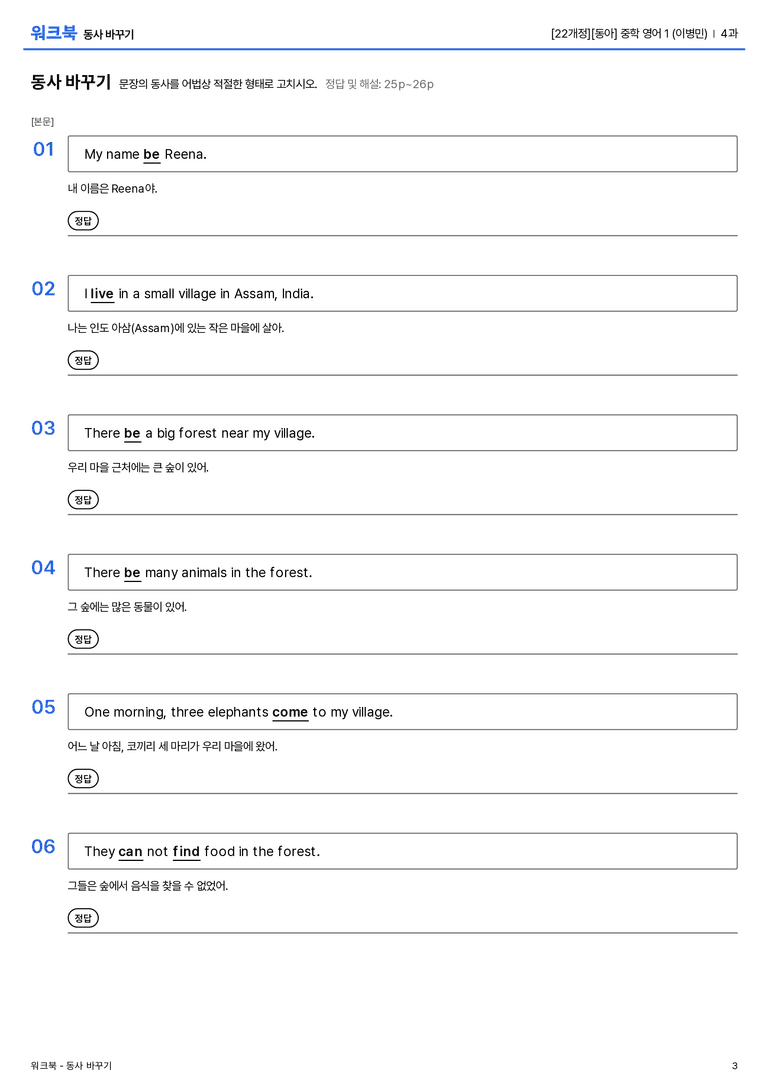This screenshot has width=768, height=1087.
Task: Click the 정답 badge under question 03
Action: pyautogui.click(x=83, y=500)
